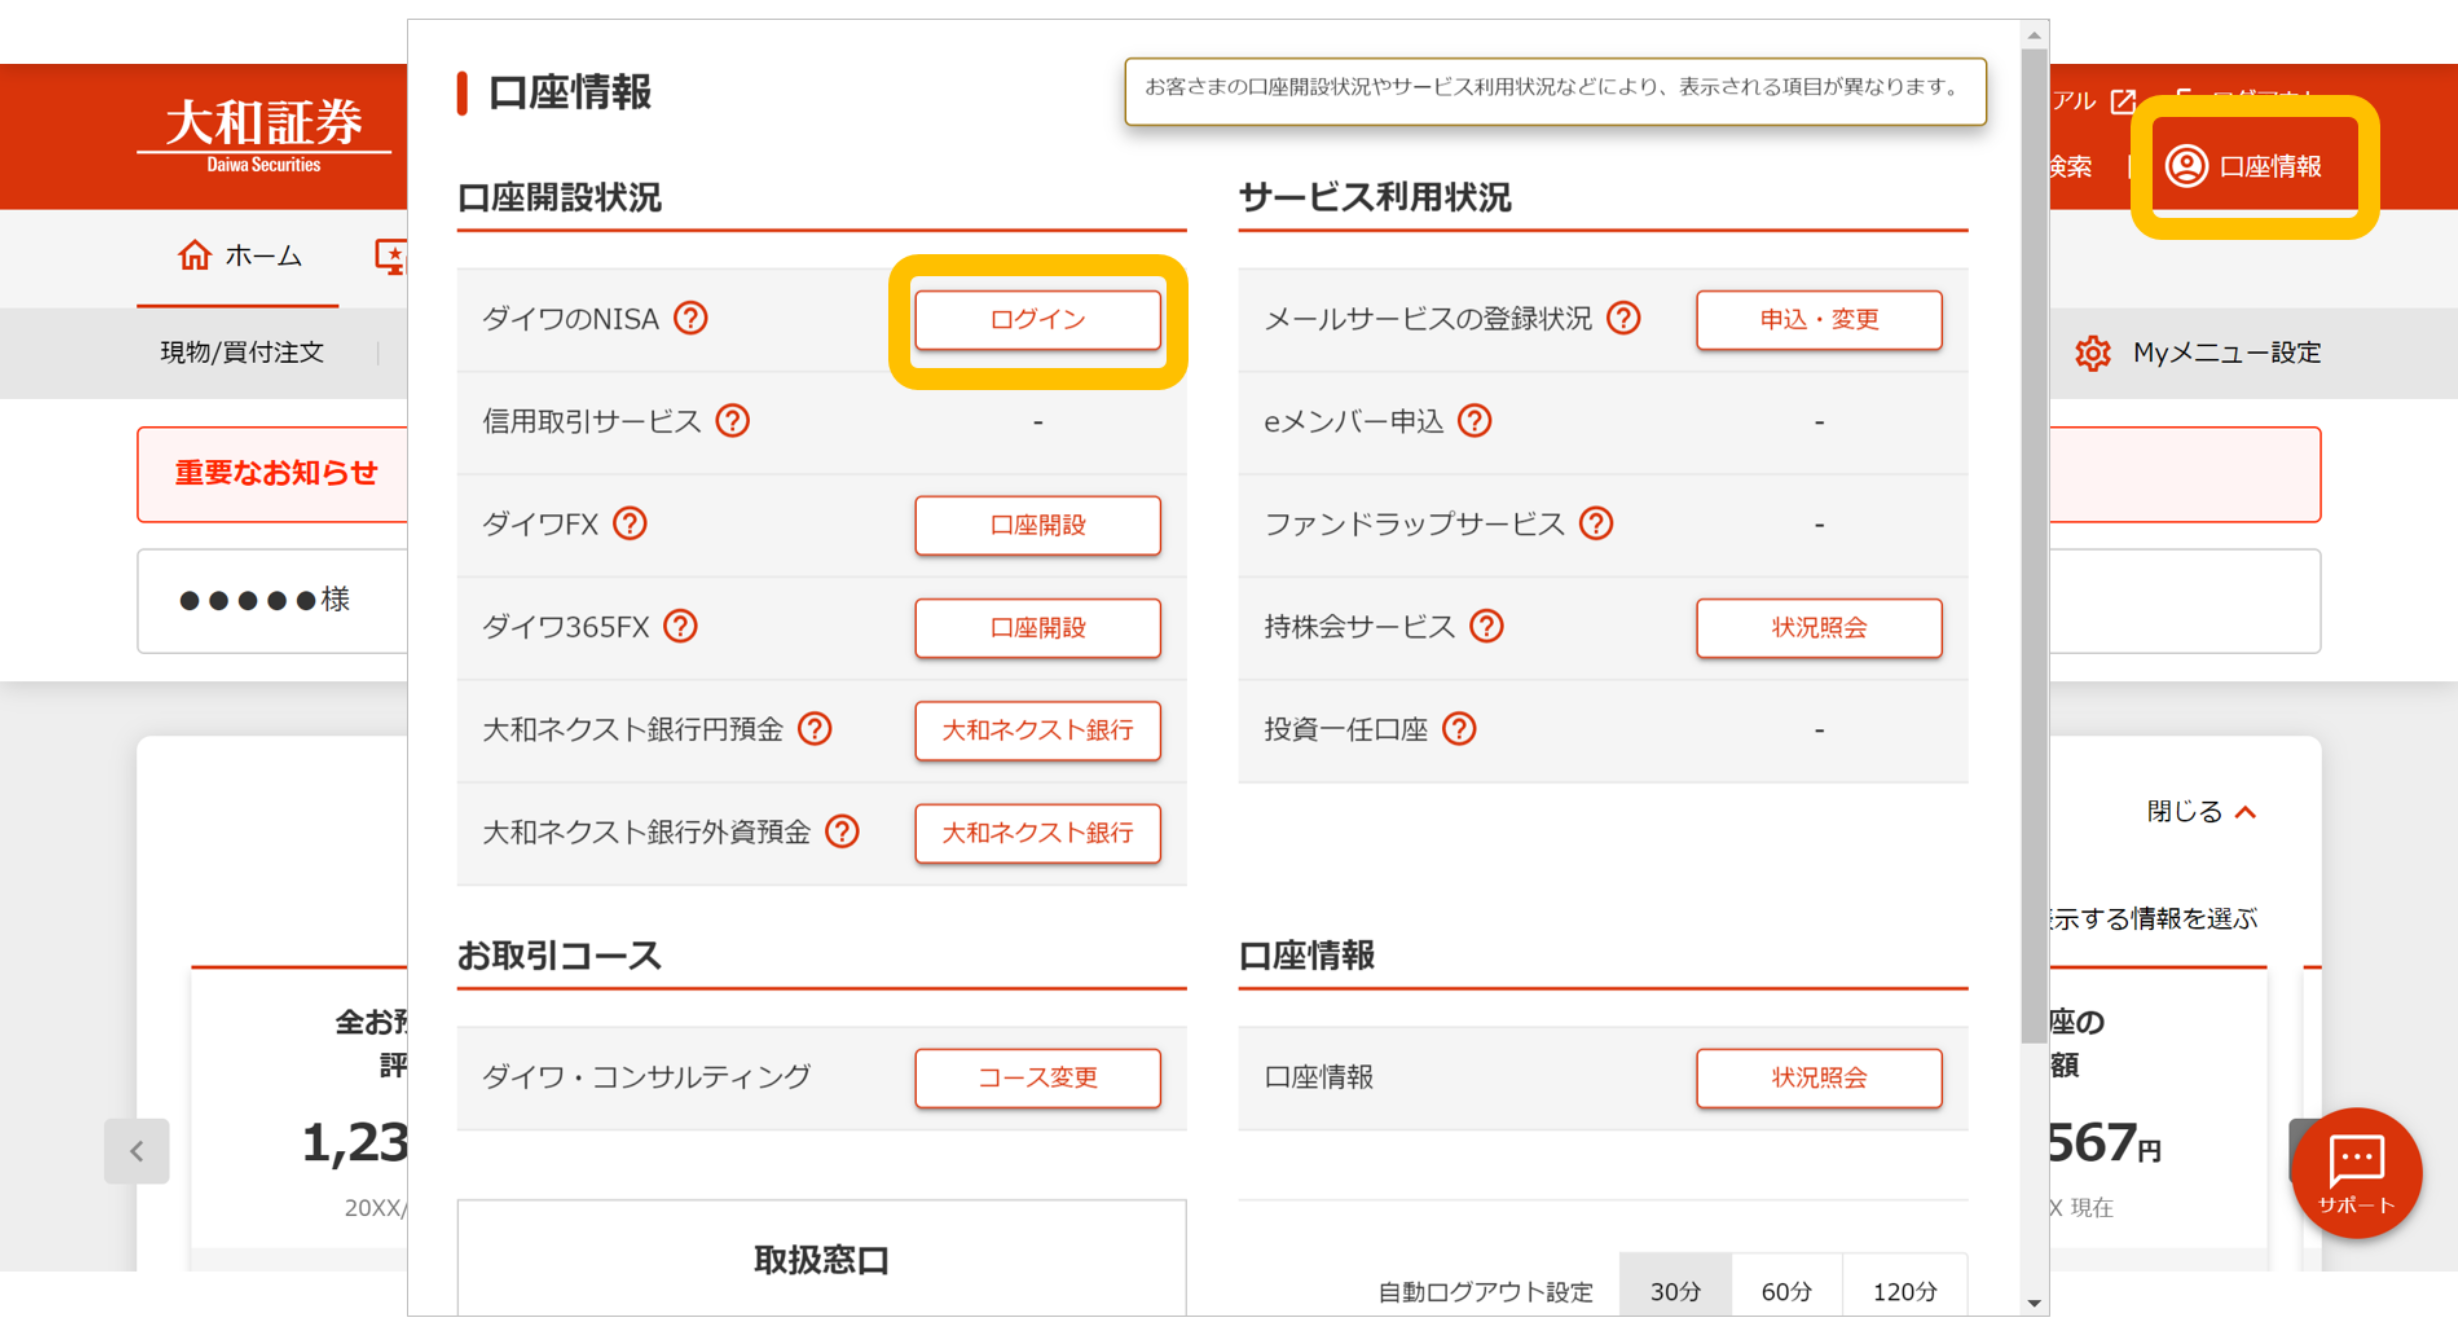Click the left carousel arrow button

(137, 1151)
